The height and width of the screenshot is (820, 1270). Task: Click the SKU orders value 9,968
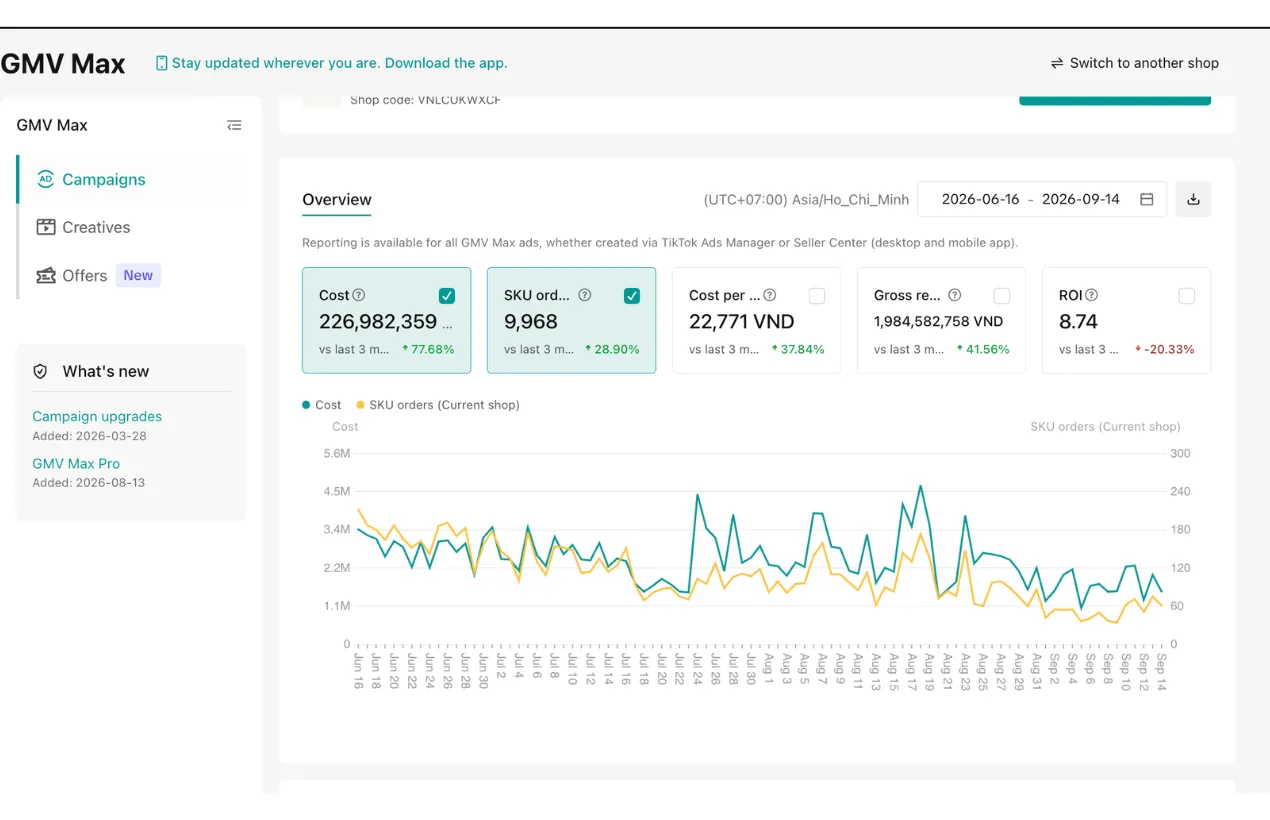(531, 322)
